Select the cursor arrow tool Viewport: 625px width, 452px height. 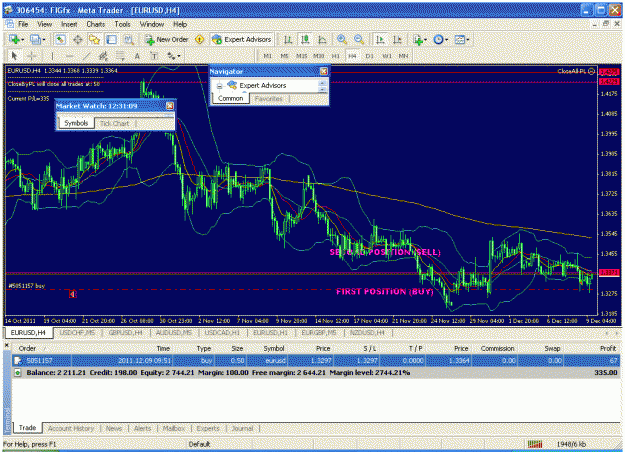tap(14, 56)
